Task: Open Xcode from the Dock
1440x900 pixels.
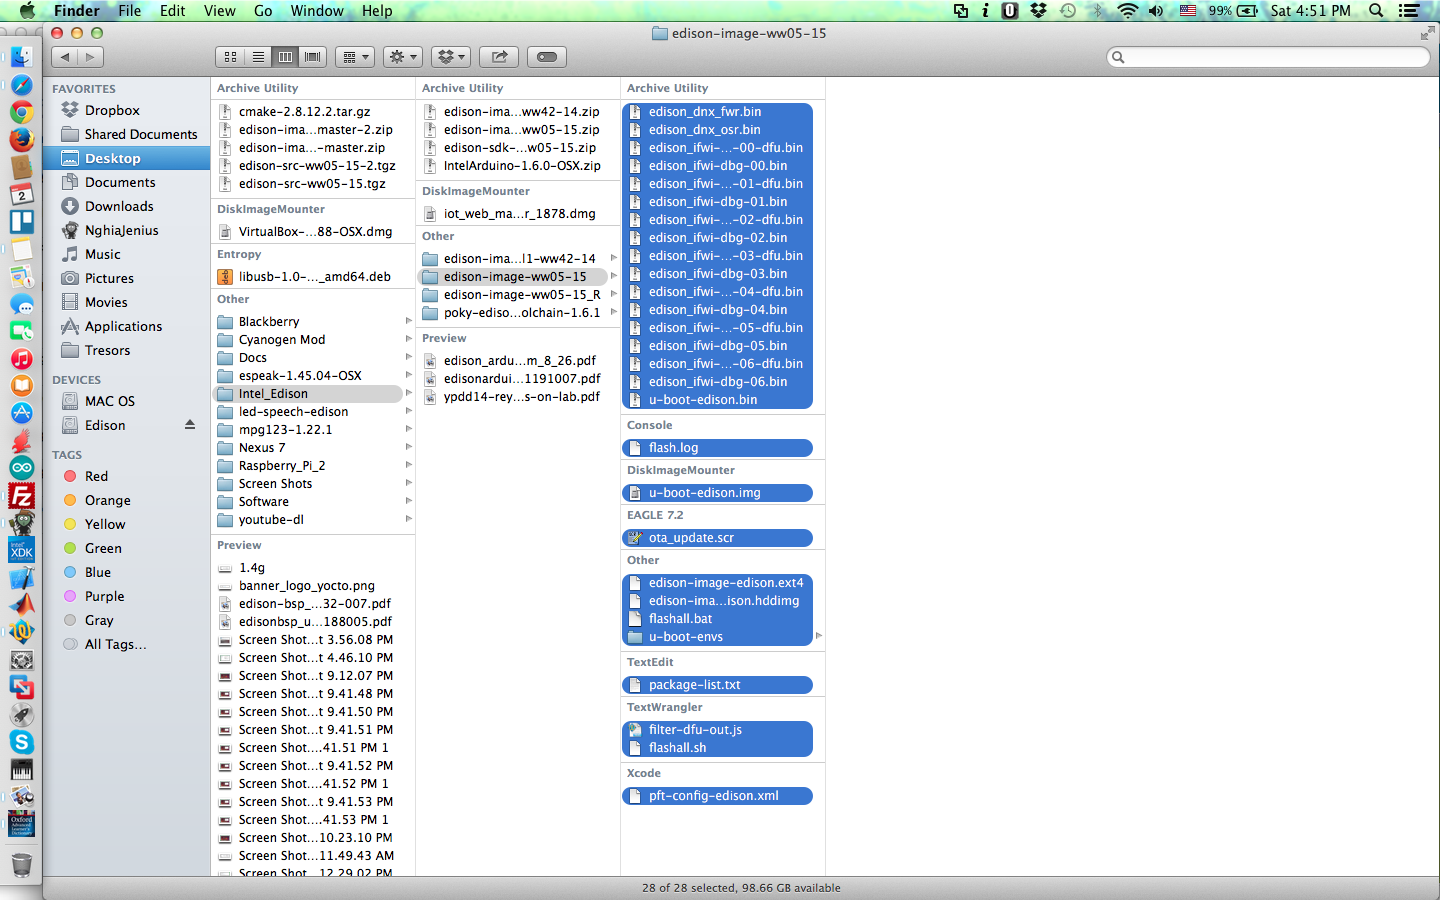Action: tap(21, 577)
